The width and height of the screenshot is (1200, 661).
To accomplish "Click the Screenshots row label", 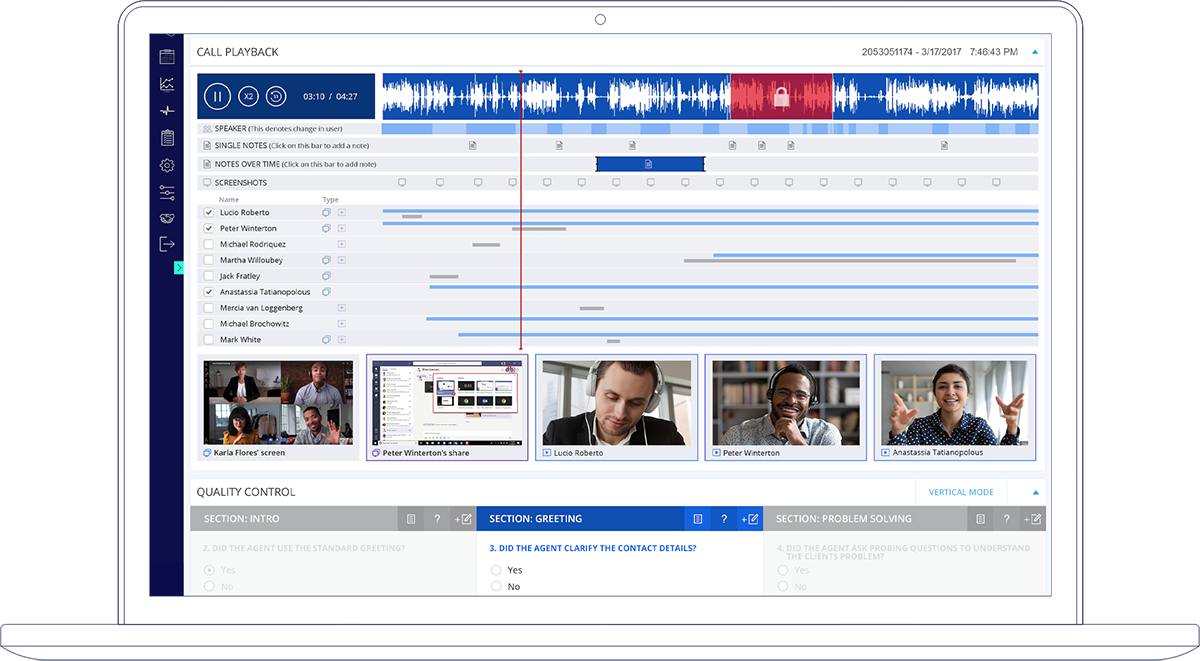I will (240, 183).
